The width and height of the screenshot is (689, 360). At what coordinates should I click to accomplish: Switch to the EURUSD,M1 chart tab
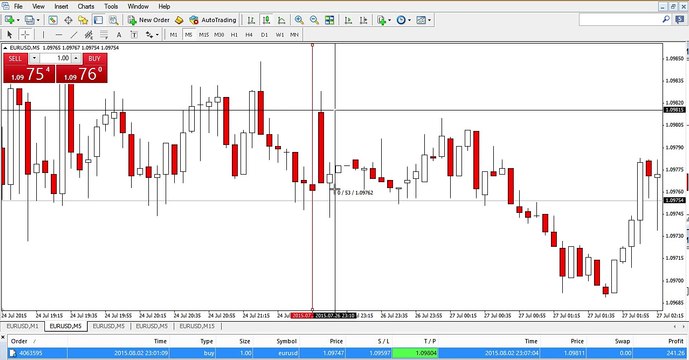point(22,326)
